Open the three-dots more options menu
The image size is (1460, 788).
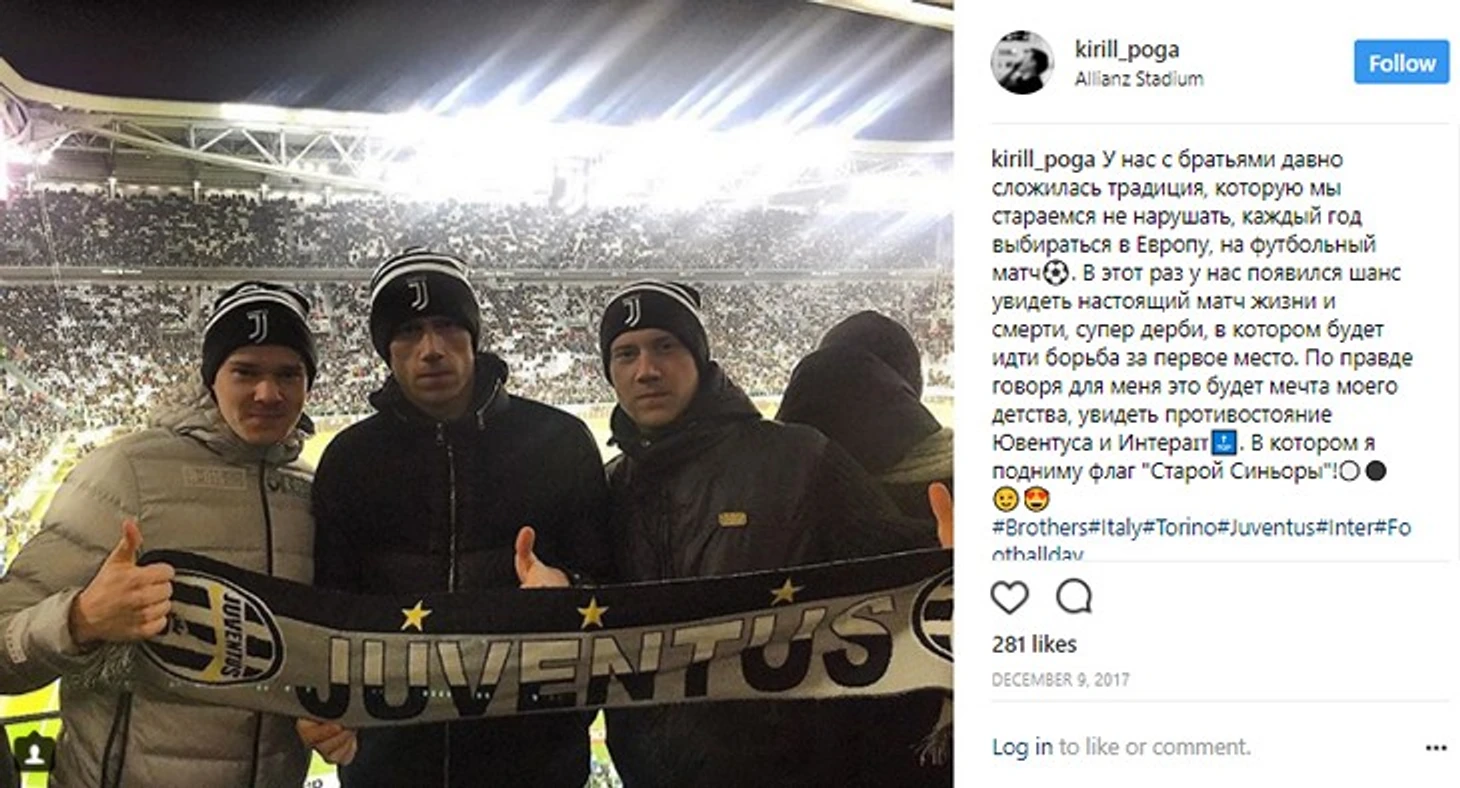point(1436,747)
